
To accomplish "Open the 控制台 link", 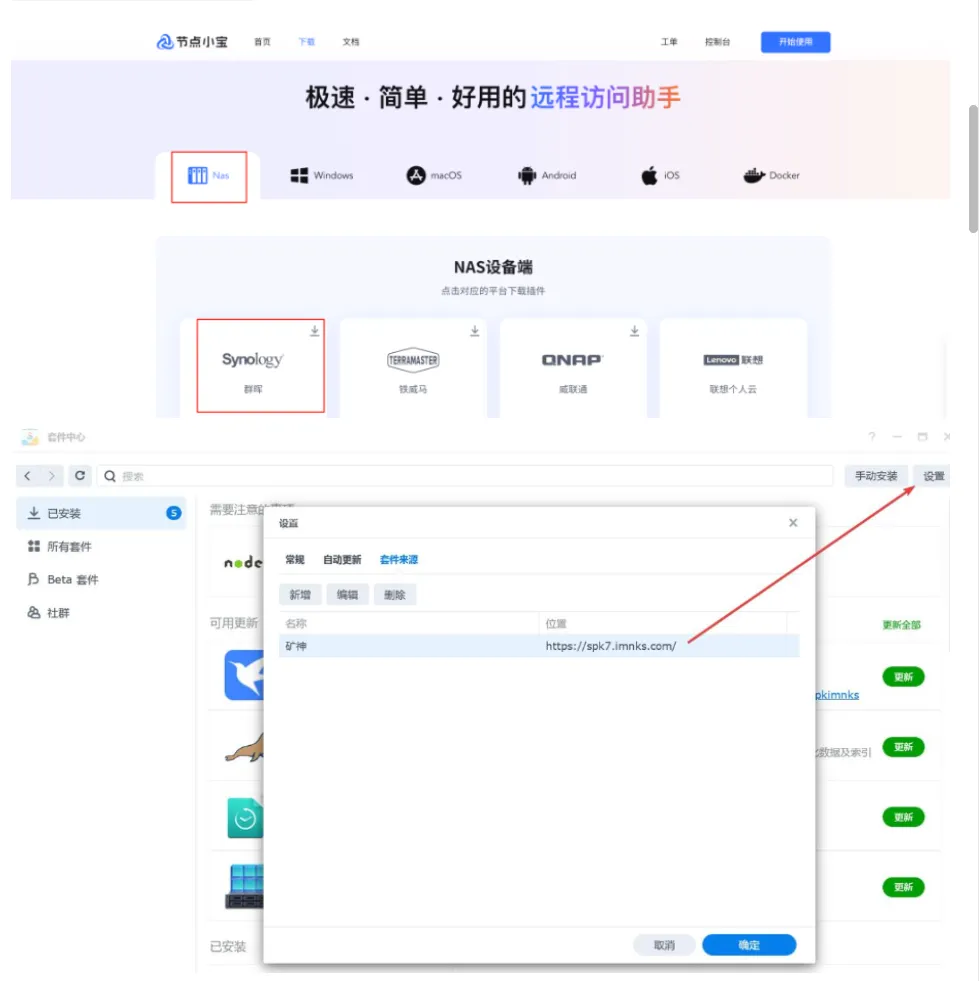I will (x=718, y=42).
